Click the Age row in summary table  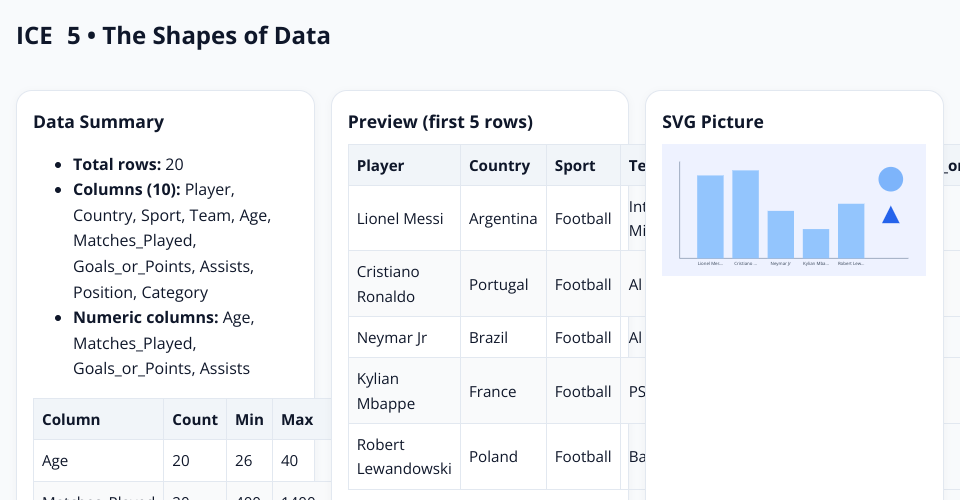point(56,461)
